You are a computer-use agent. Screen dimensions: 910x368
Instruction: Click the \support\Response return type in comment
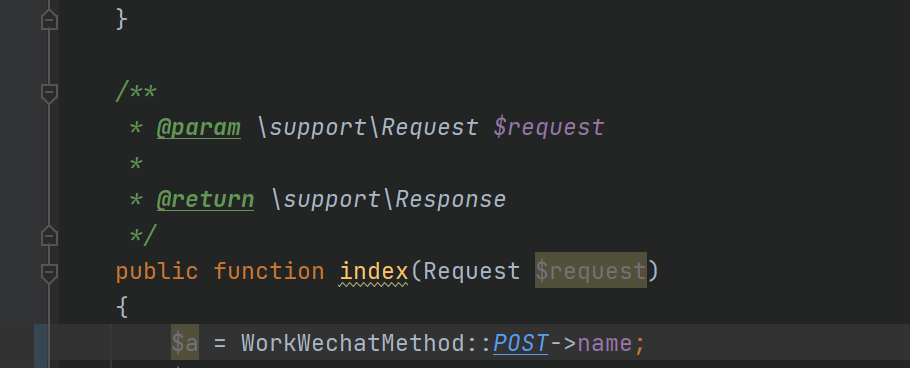pyautogui.click(x=389, y=199)
